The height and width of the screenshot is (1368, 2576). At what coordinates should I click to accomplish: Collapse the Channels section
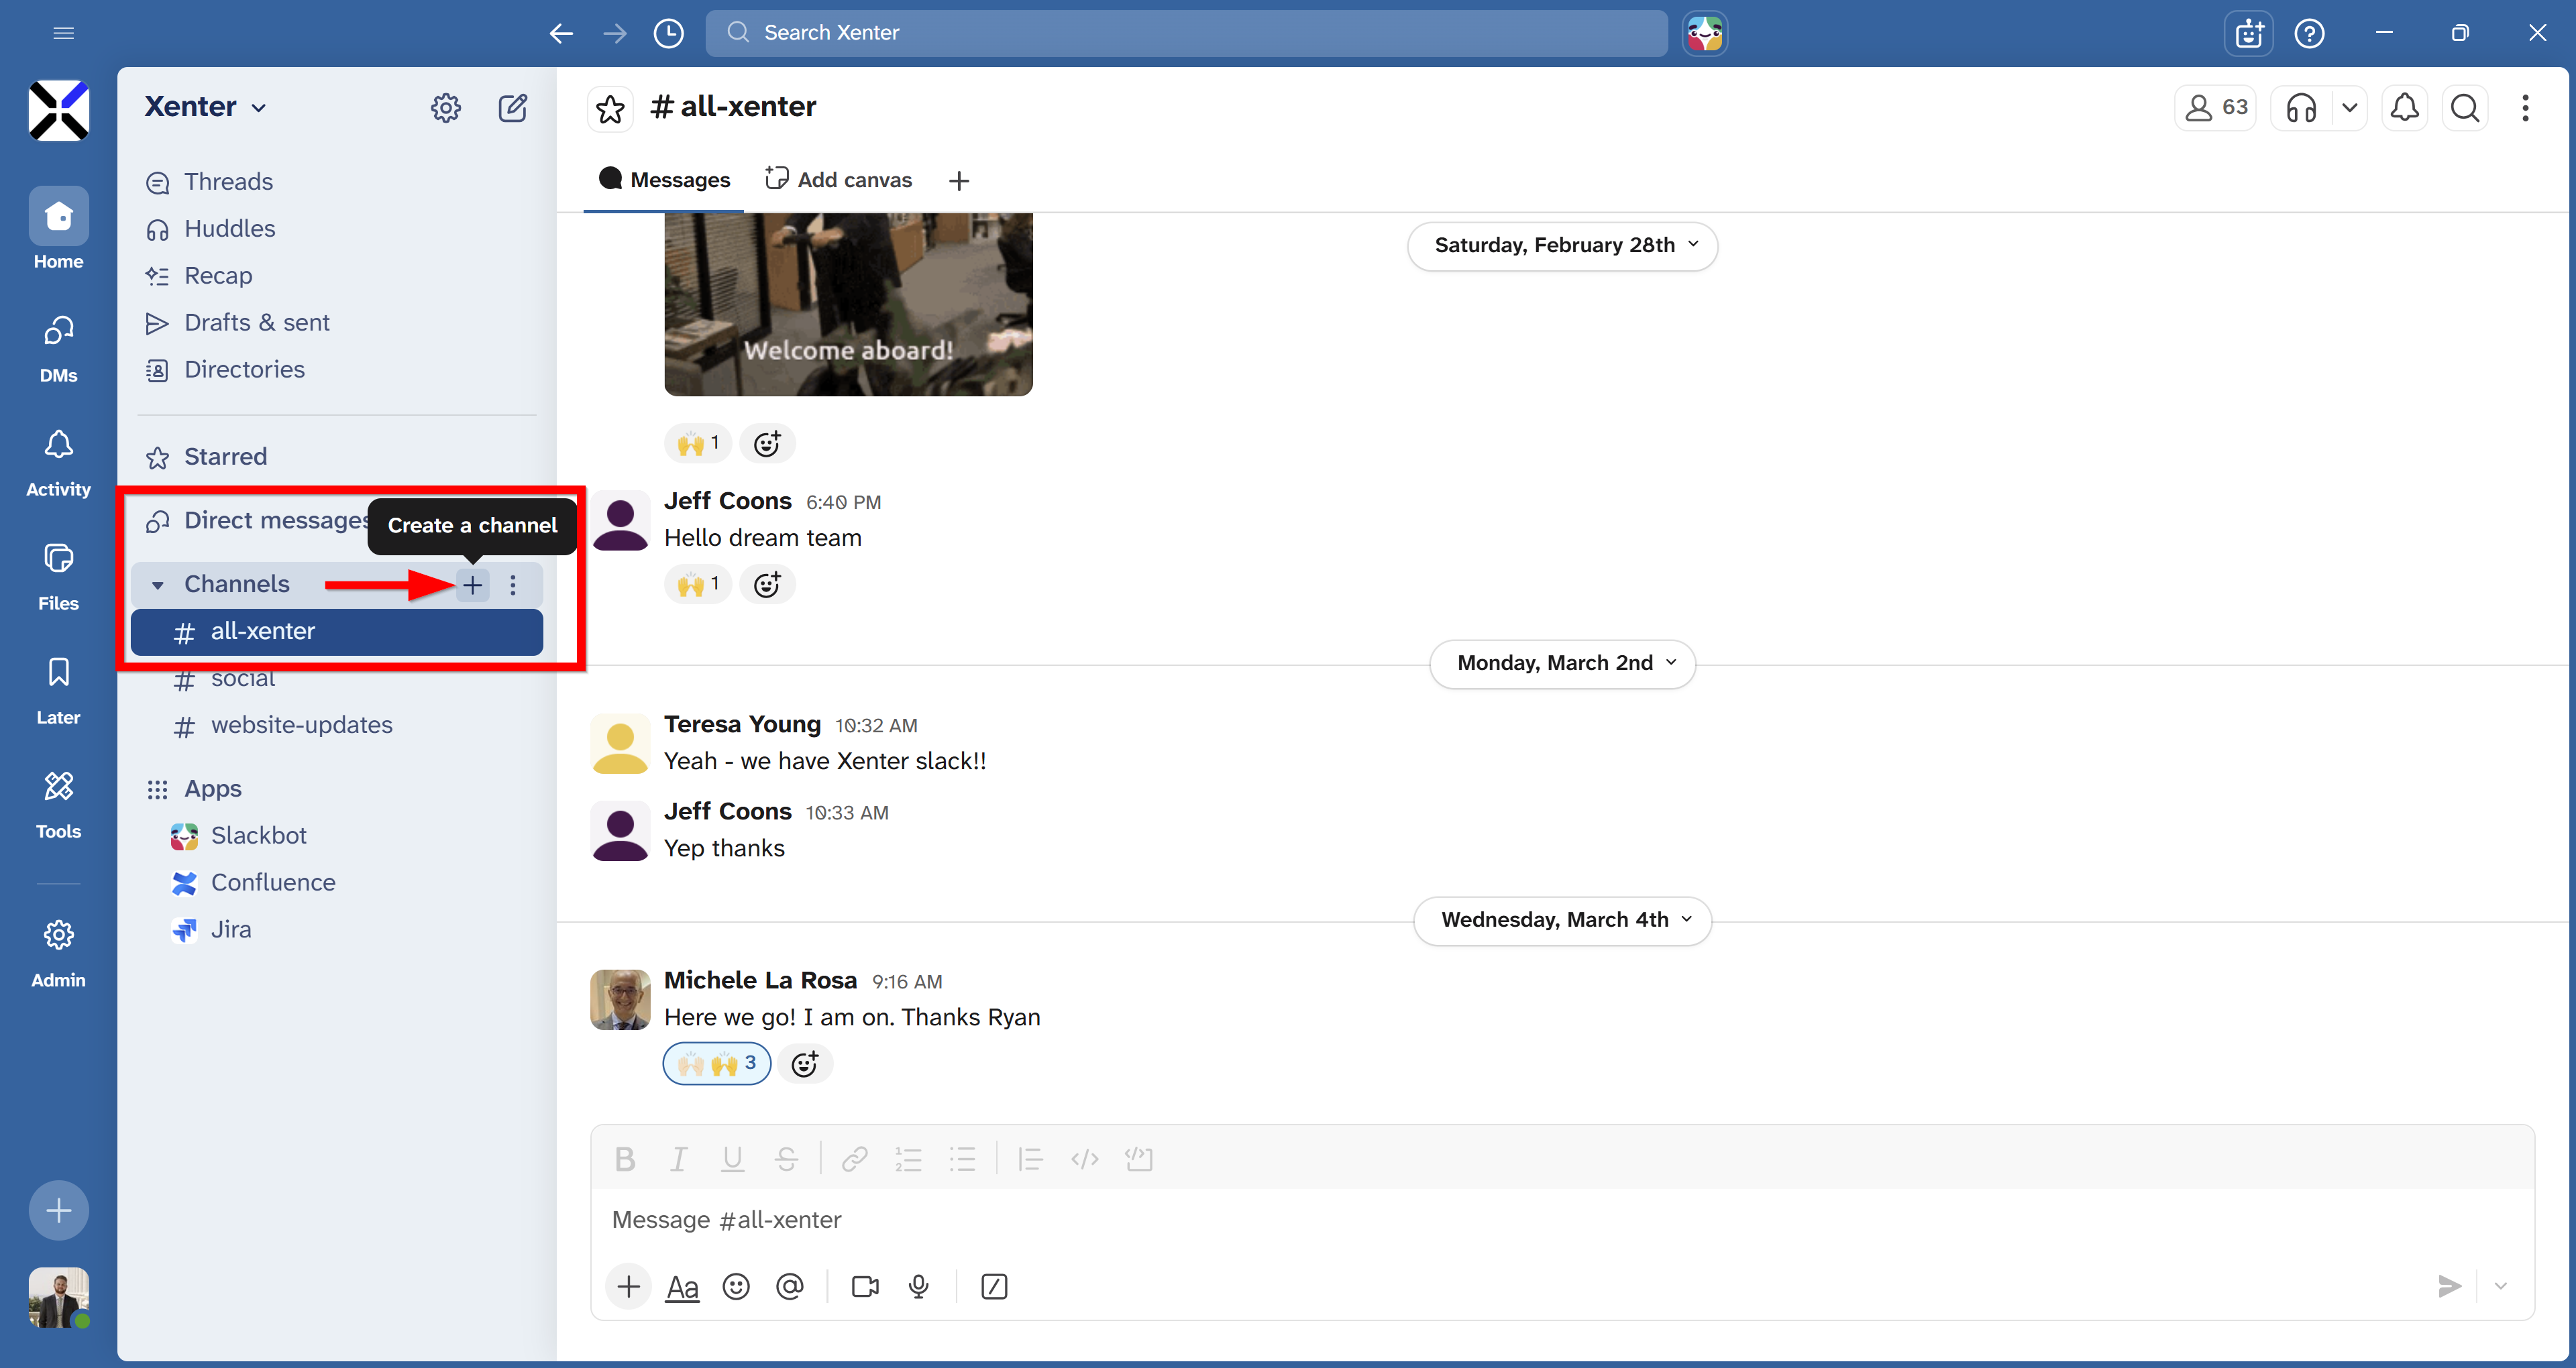pos(157,585)
